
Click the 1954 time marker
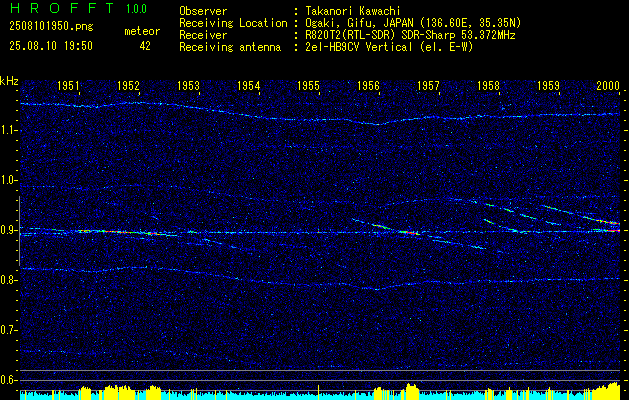coord(248,85)
